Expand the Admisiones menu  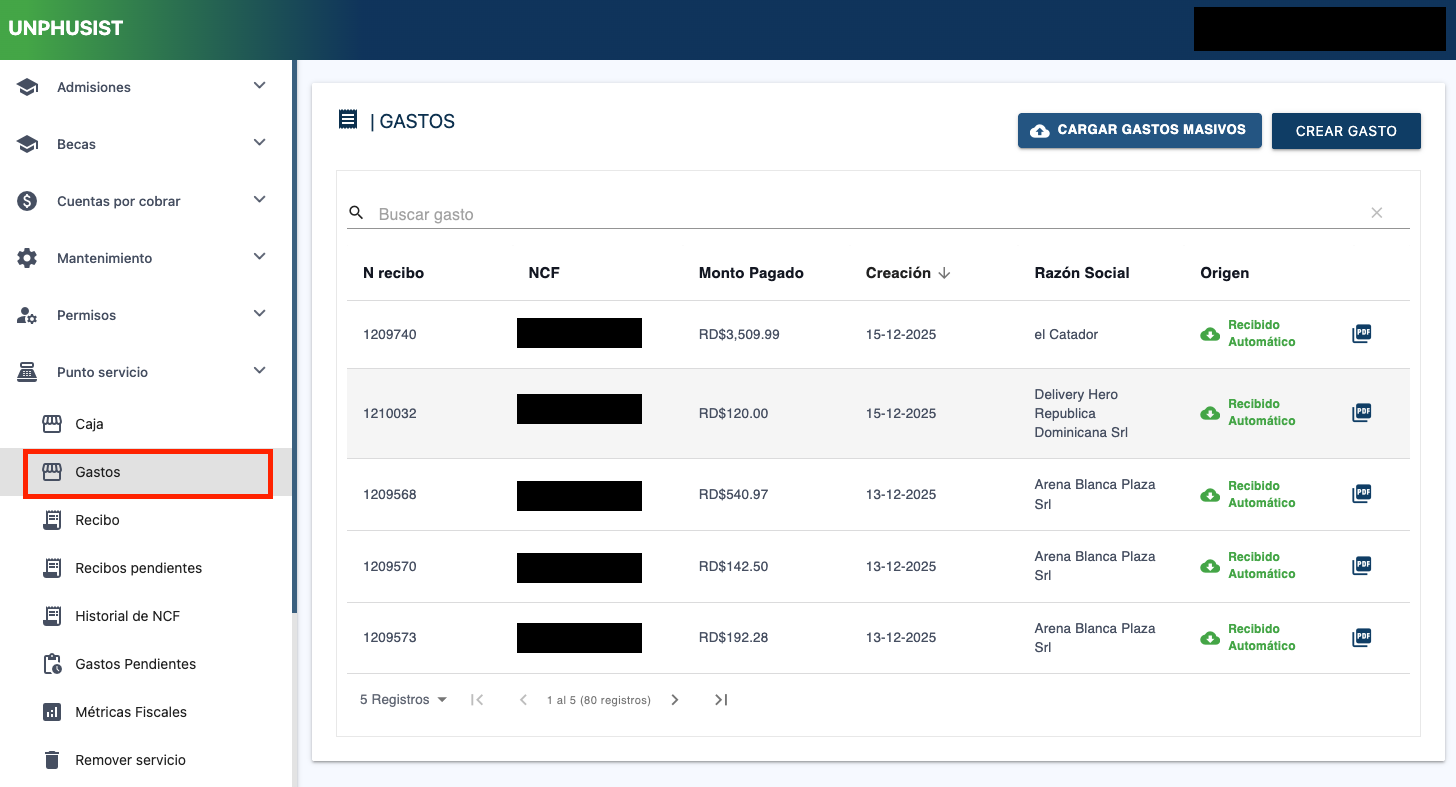[259, 87]
